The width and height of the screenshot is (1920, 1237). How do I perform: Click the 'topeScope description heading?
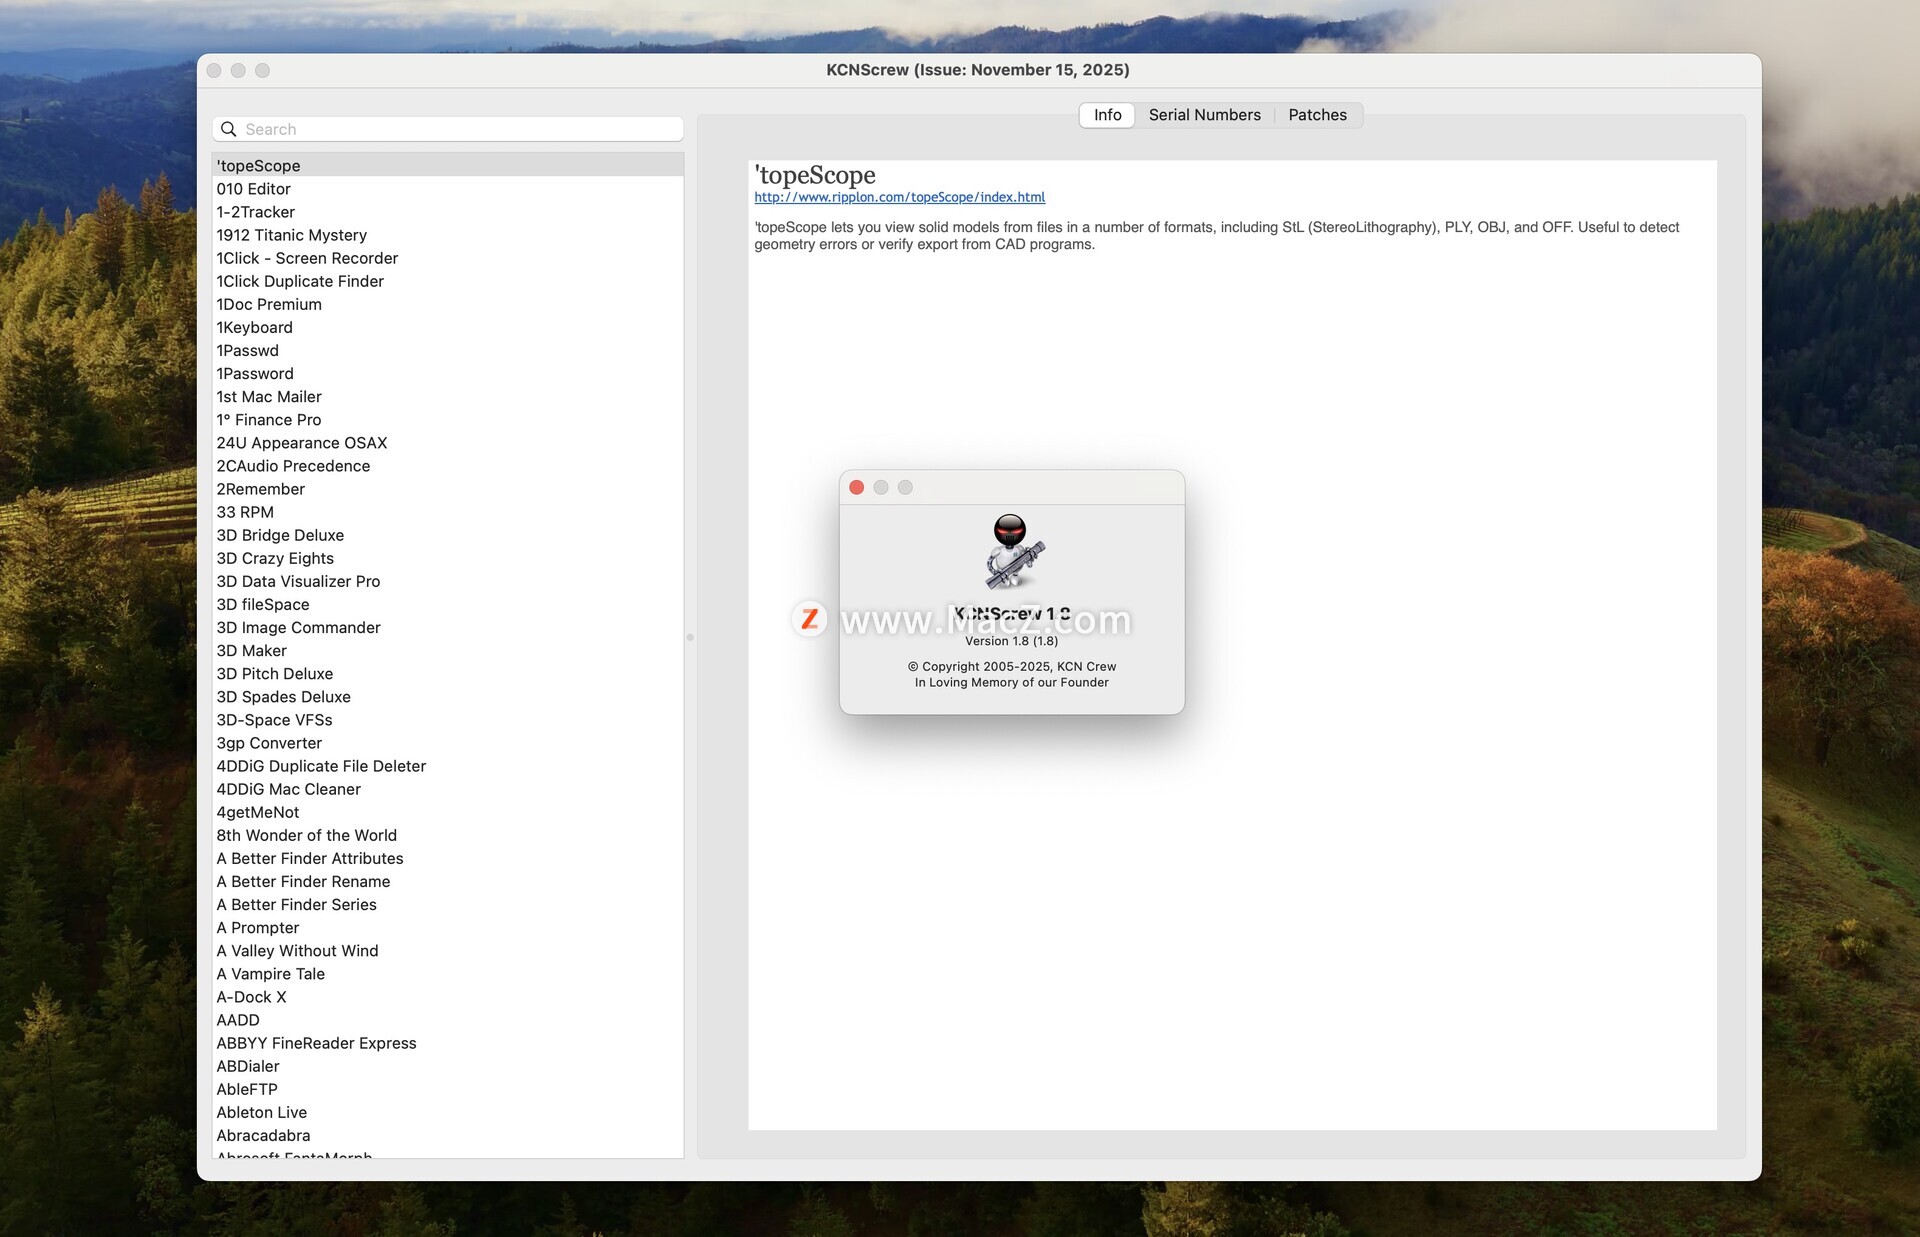click(x=815, y=175)
